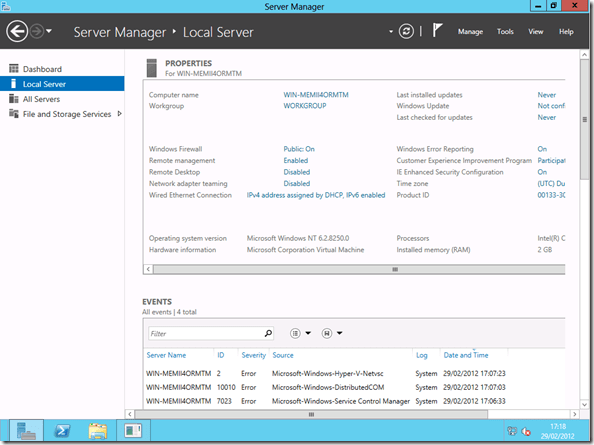Expand File and Storage Services arrow
The height and width of the screenshot is (445, 594).
[x=120, y=114]
